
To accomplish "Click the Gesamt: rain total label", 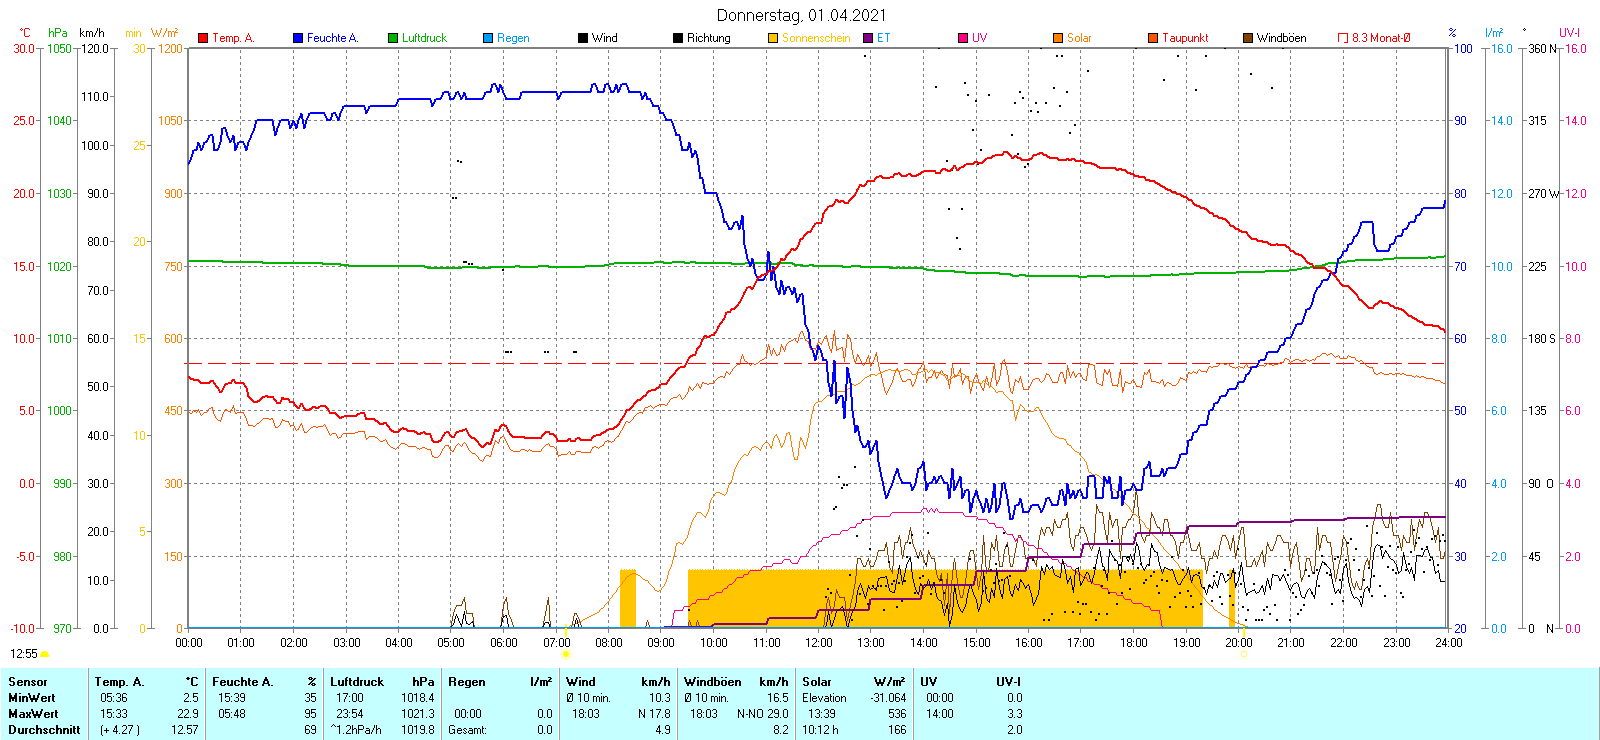I will (467, 730).
